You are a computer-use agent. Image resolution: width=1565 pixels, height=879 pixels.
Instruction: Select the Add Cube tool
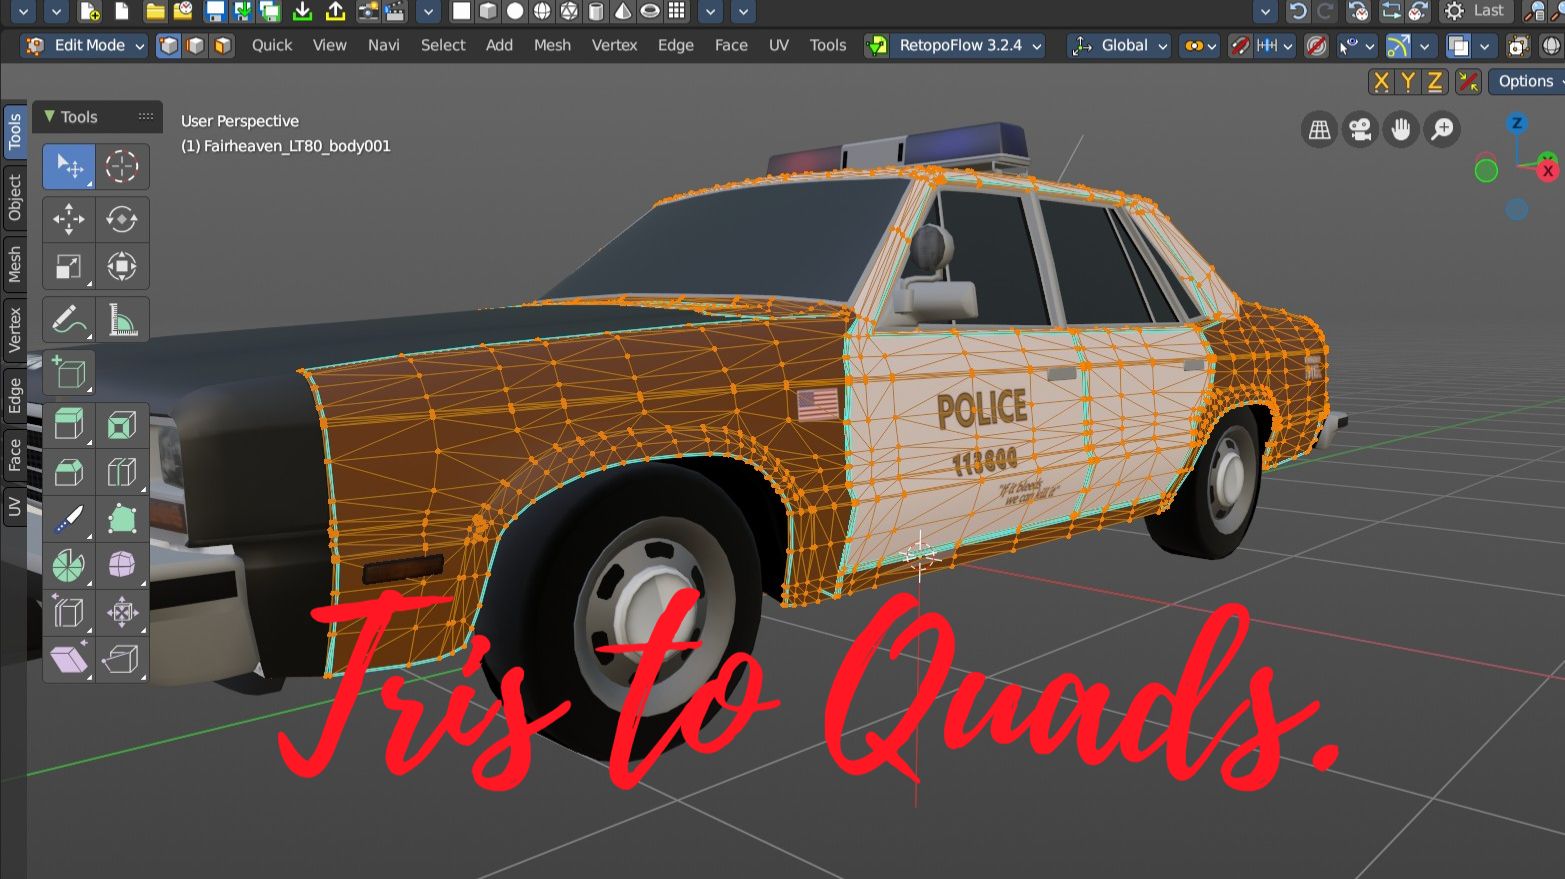69,372
